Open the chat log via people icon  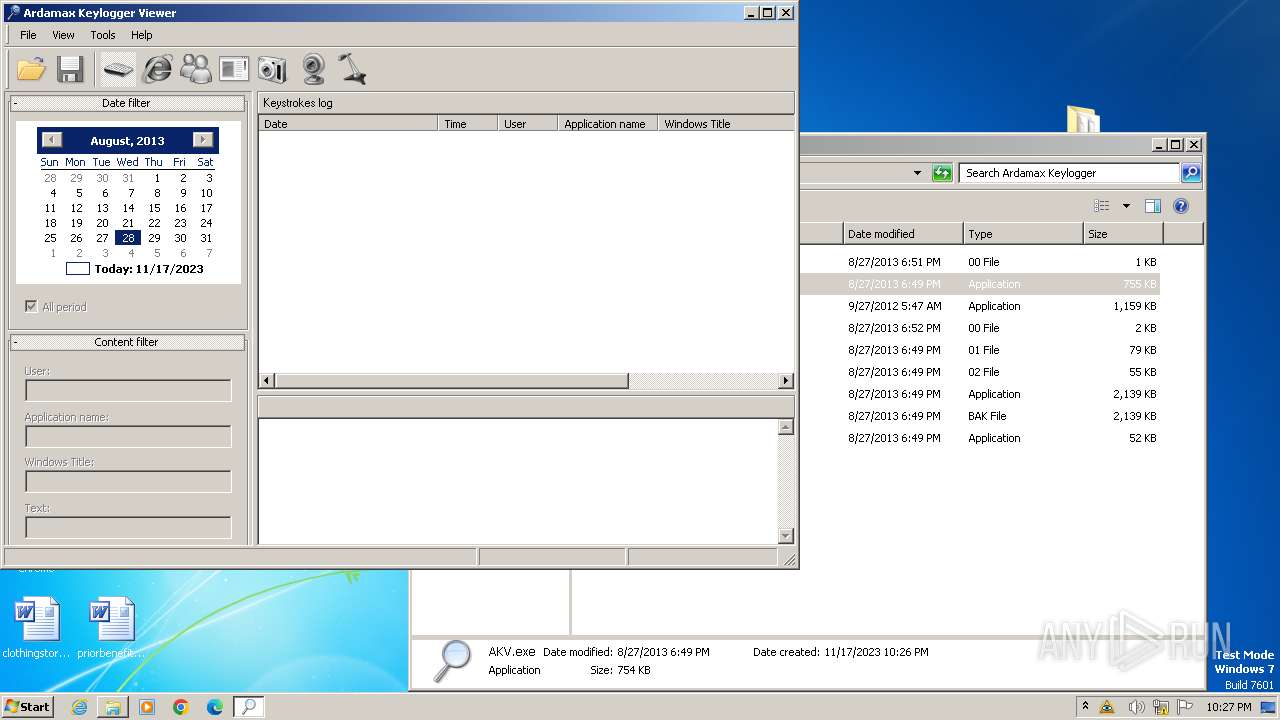click(196, 69)
